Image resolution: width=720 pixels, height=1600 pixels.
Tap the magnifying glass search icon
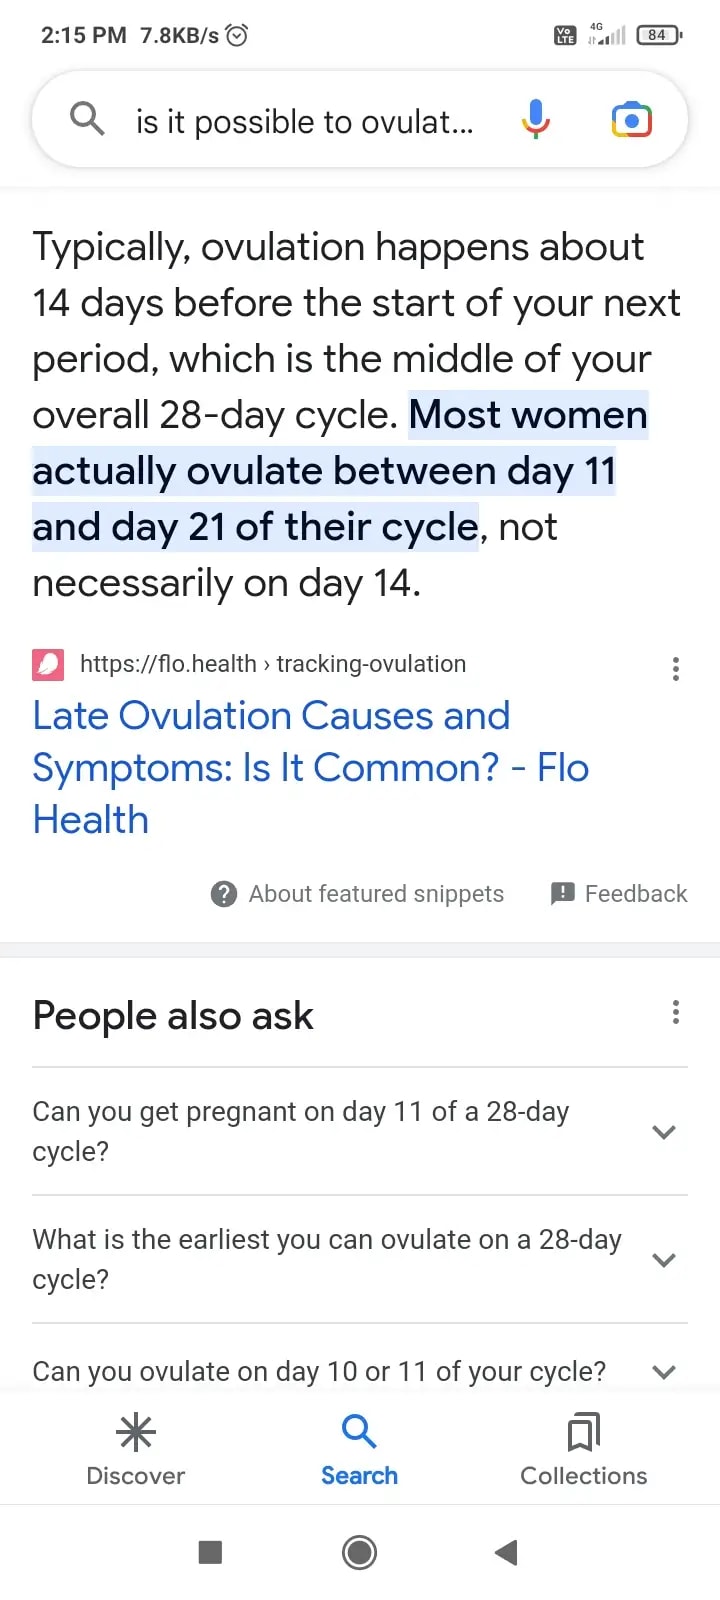(87, 119)
